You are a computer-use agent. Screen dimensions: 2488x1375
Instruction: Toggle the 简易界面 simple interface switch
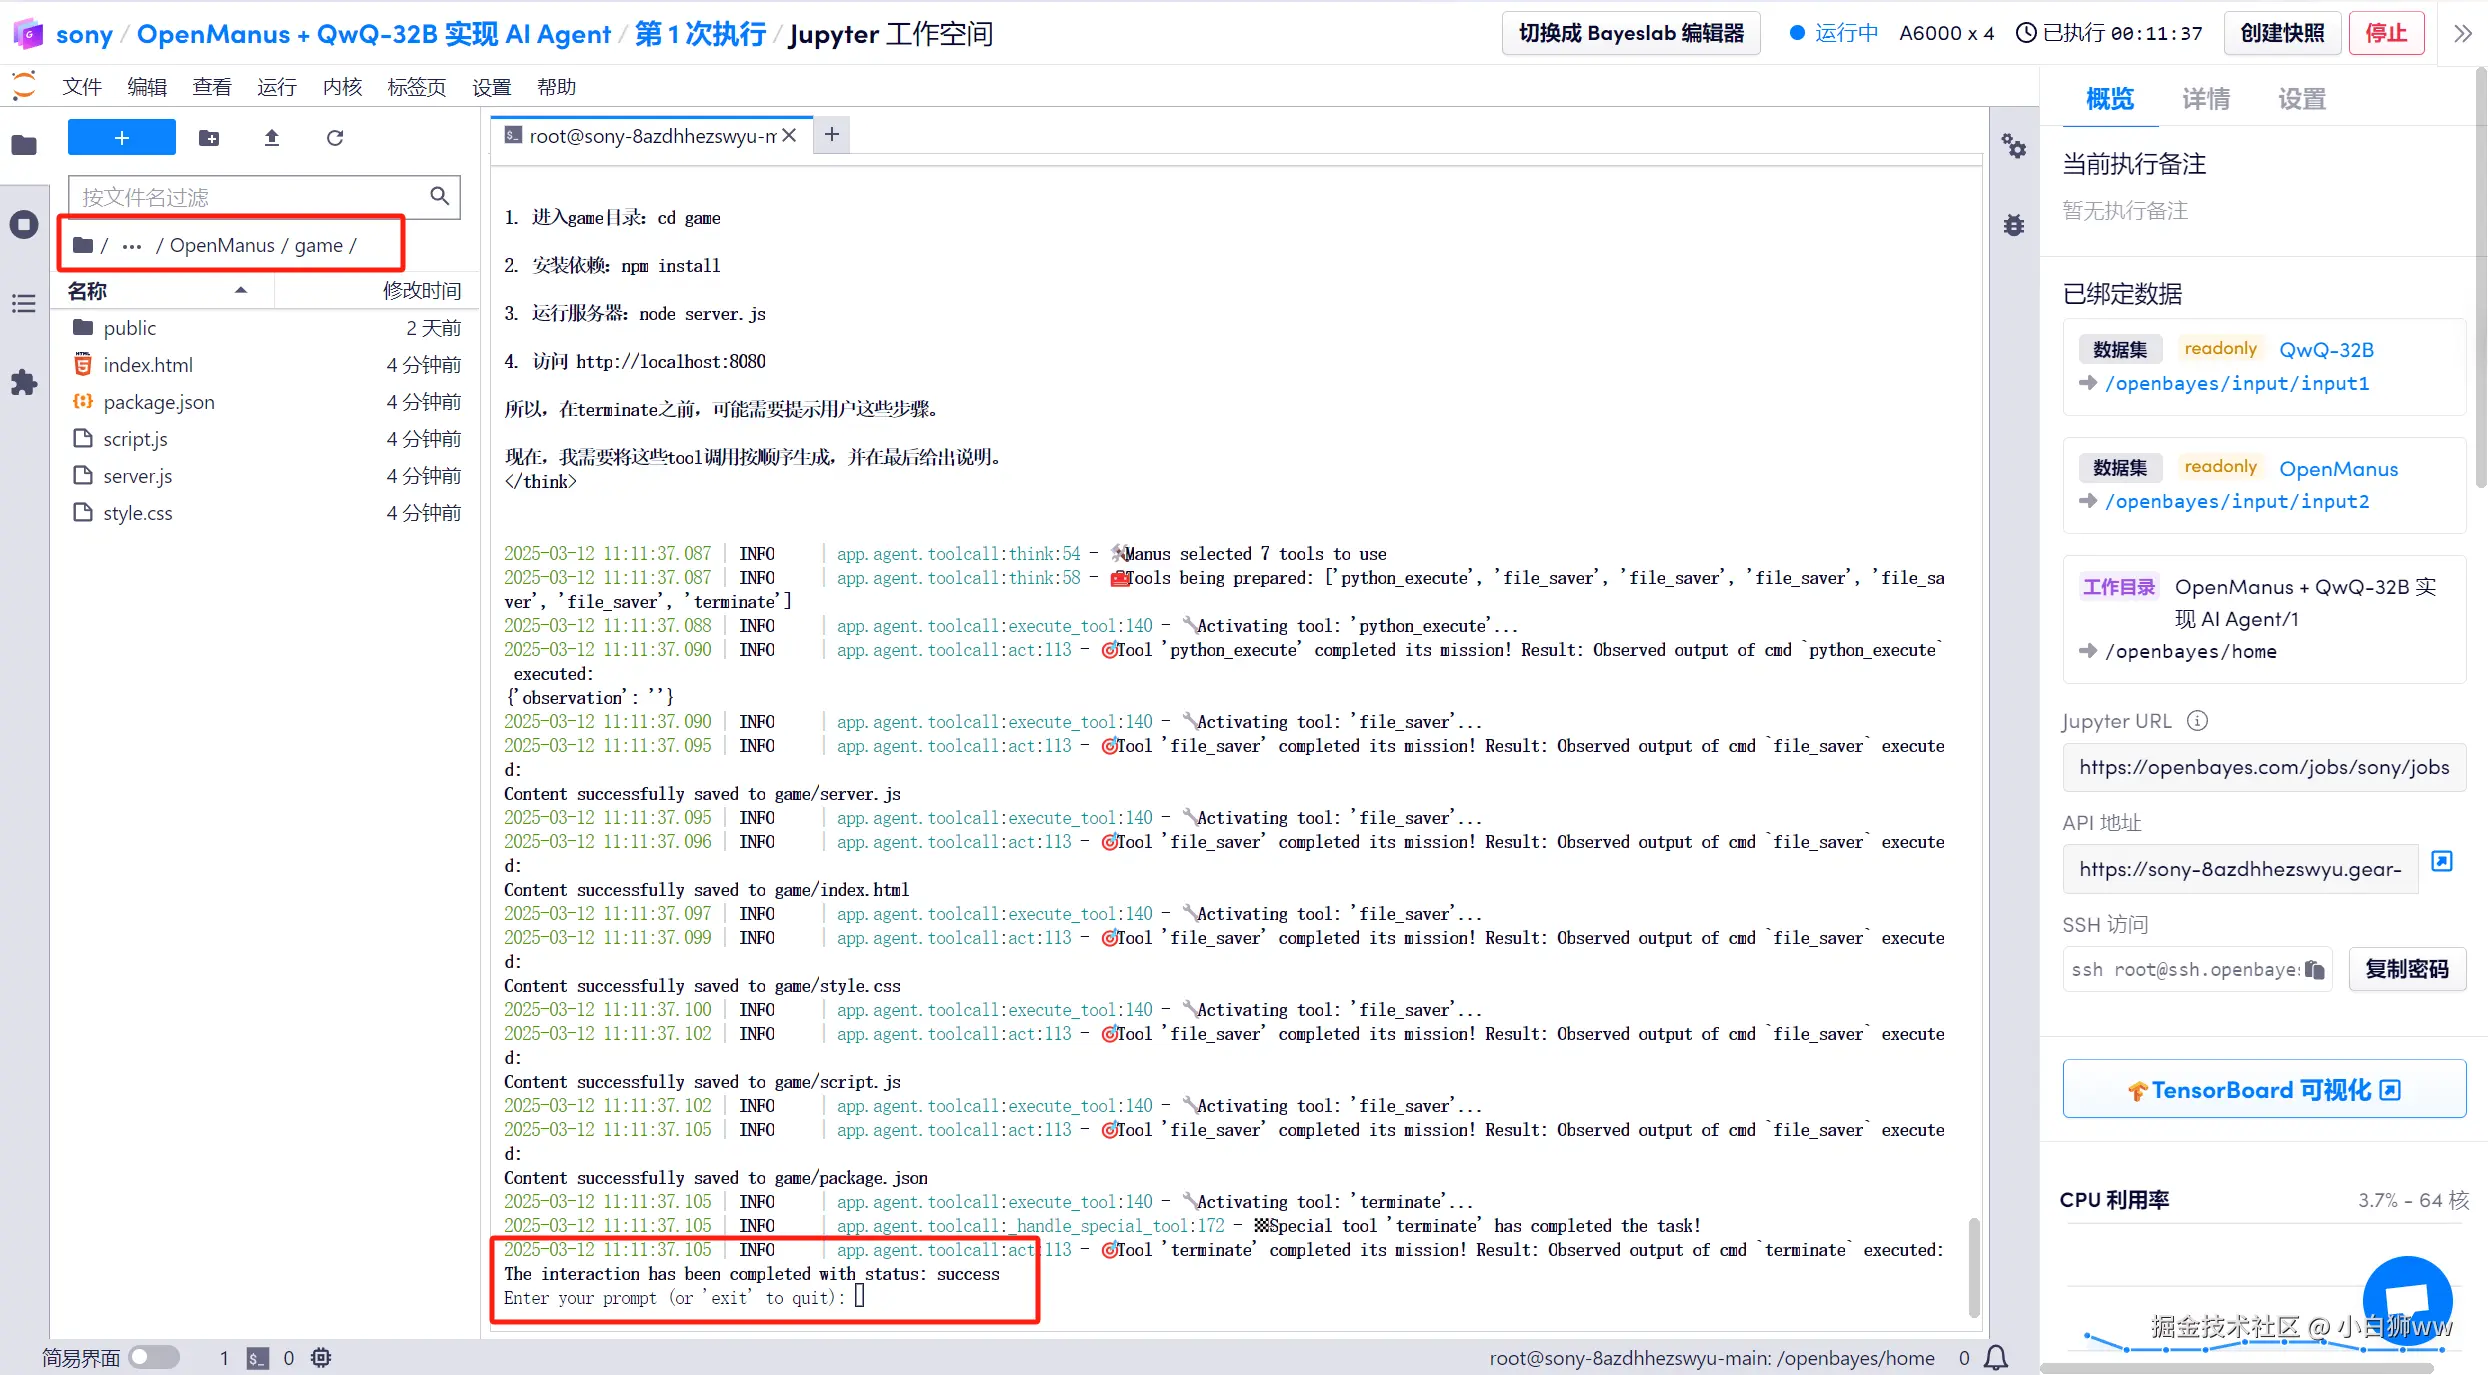(154, 1357)
